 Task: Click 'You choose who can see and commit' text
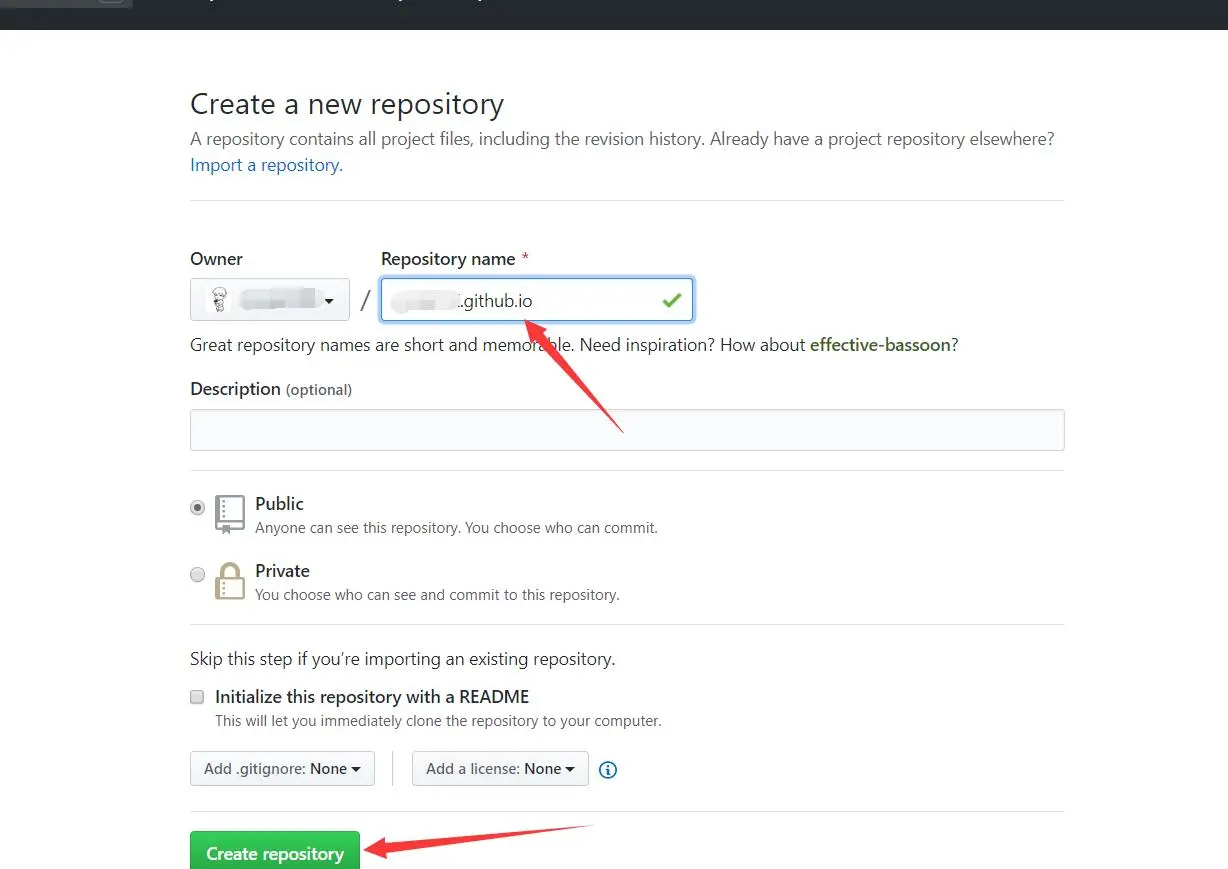click(437, 595)
